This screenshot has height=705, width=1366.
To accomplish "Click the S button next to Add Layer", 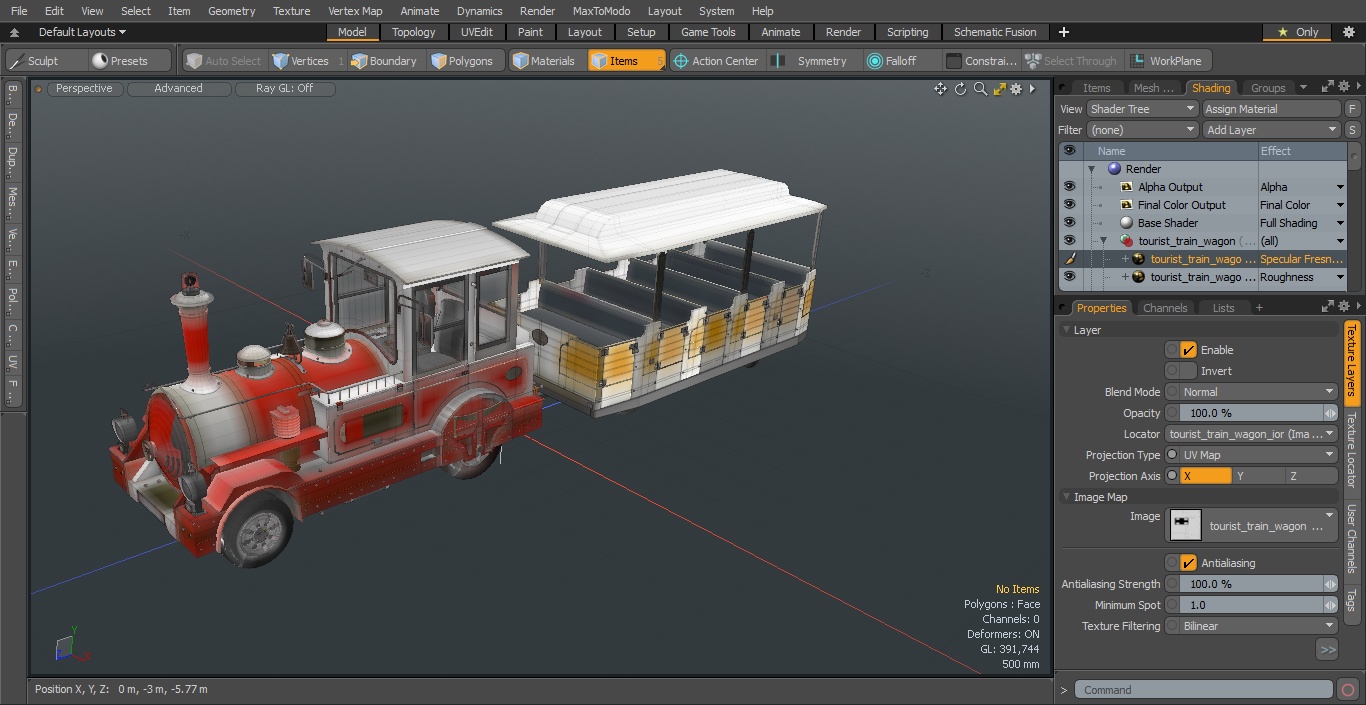I will (1352, 130).
